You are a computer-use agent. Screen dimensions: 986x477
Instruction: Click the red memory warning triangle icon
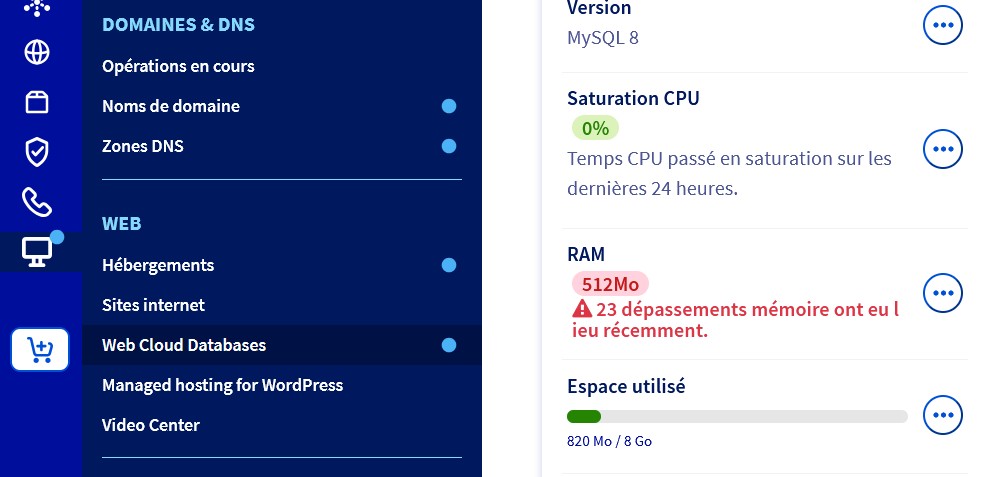[582, 309]
